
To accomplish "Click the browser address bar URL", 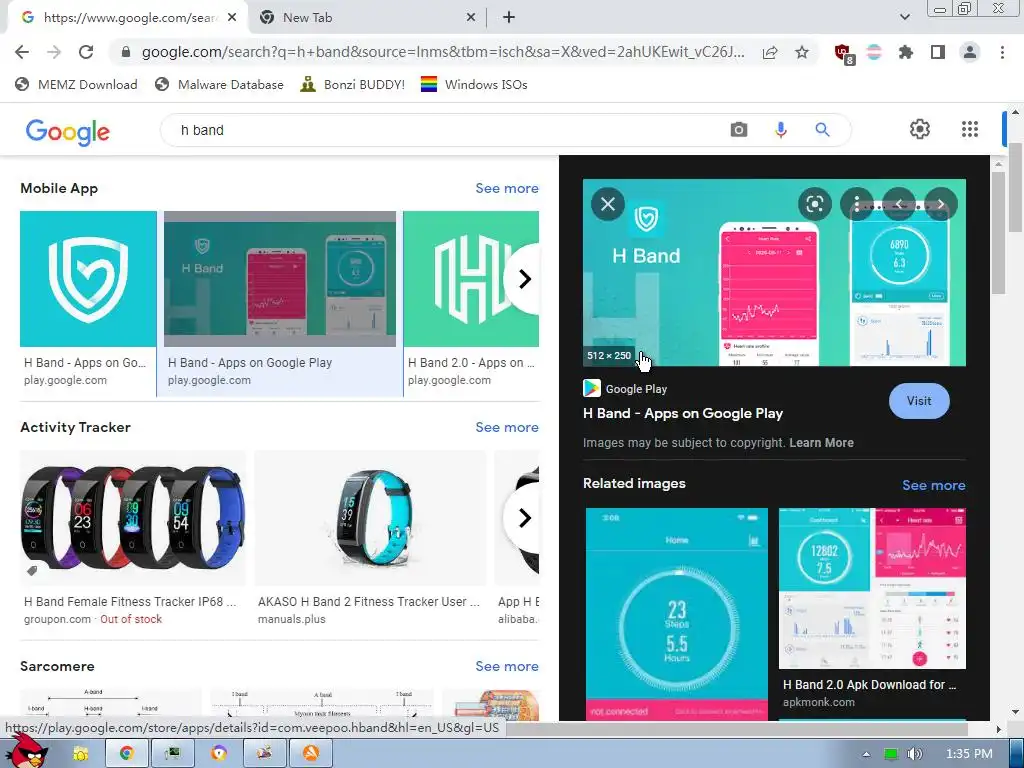I will (443, 52).
